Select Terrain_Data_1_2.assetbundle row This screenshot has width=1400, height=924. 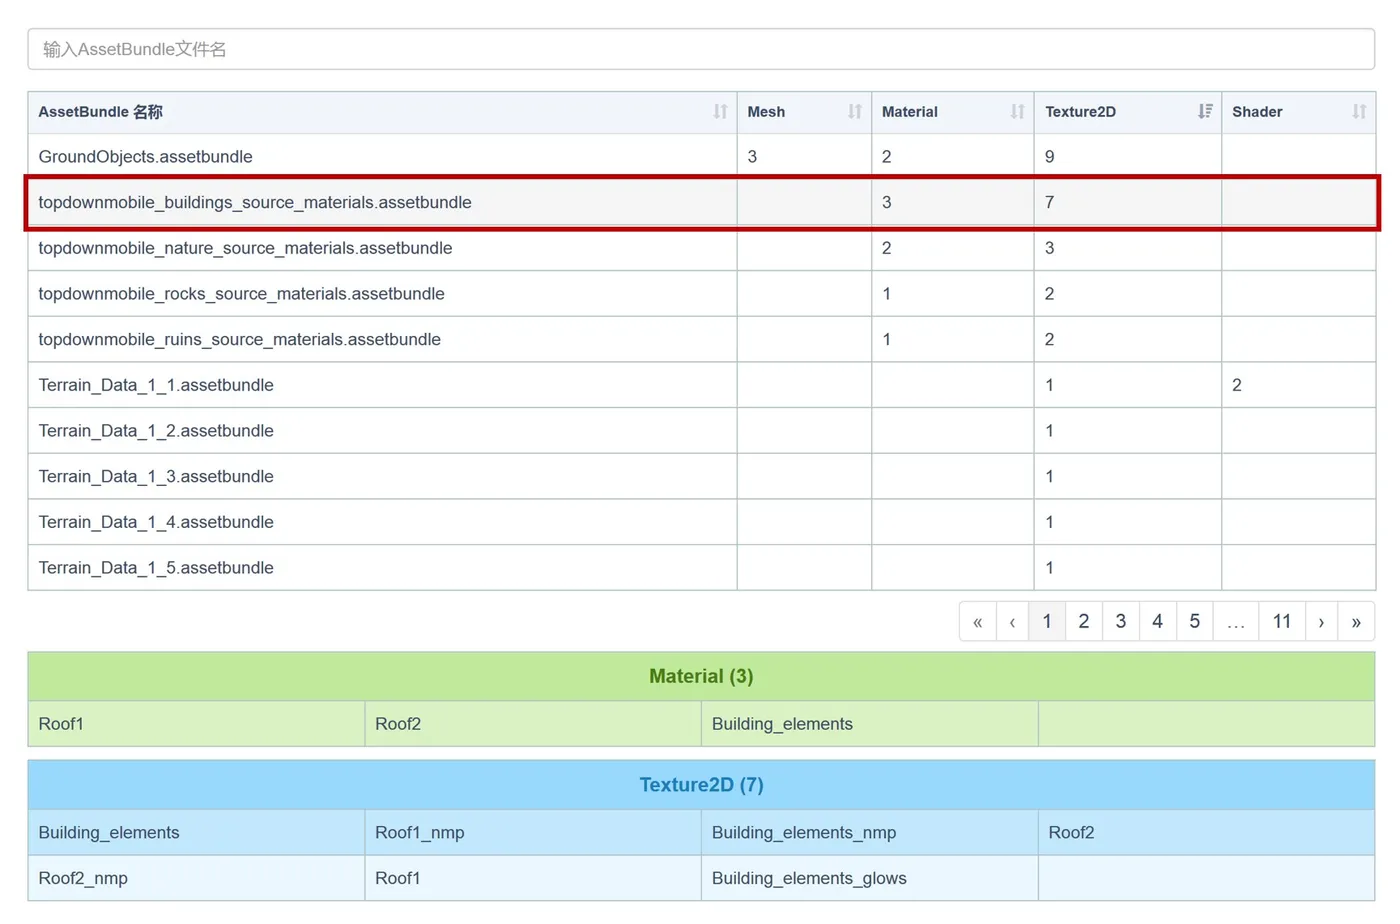pos(701,431)
